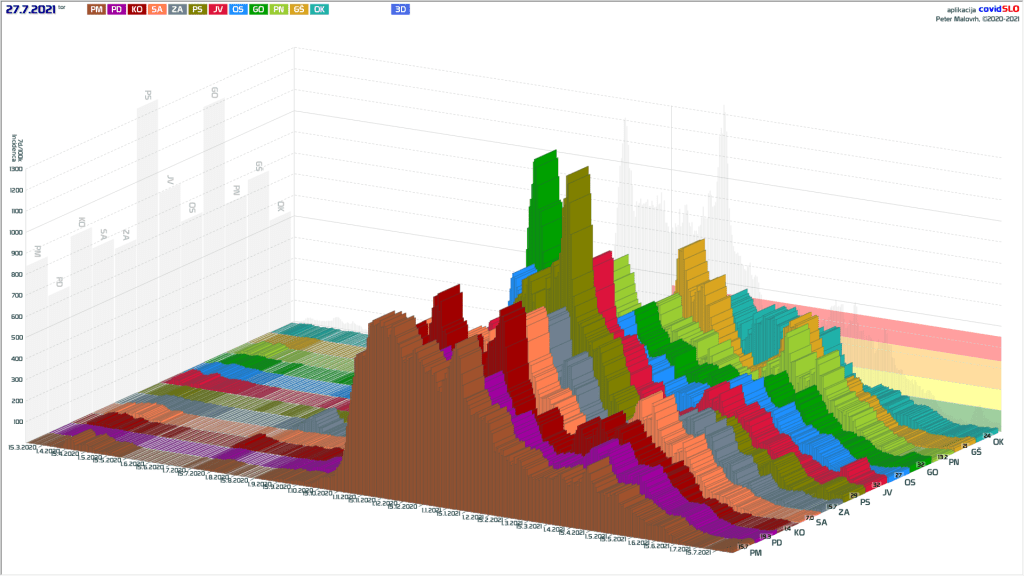Open the covidSLO application link
The width and height of the screenshot is (1024, 576).
[996, 9]
